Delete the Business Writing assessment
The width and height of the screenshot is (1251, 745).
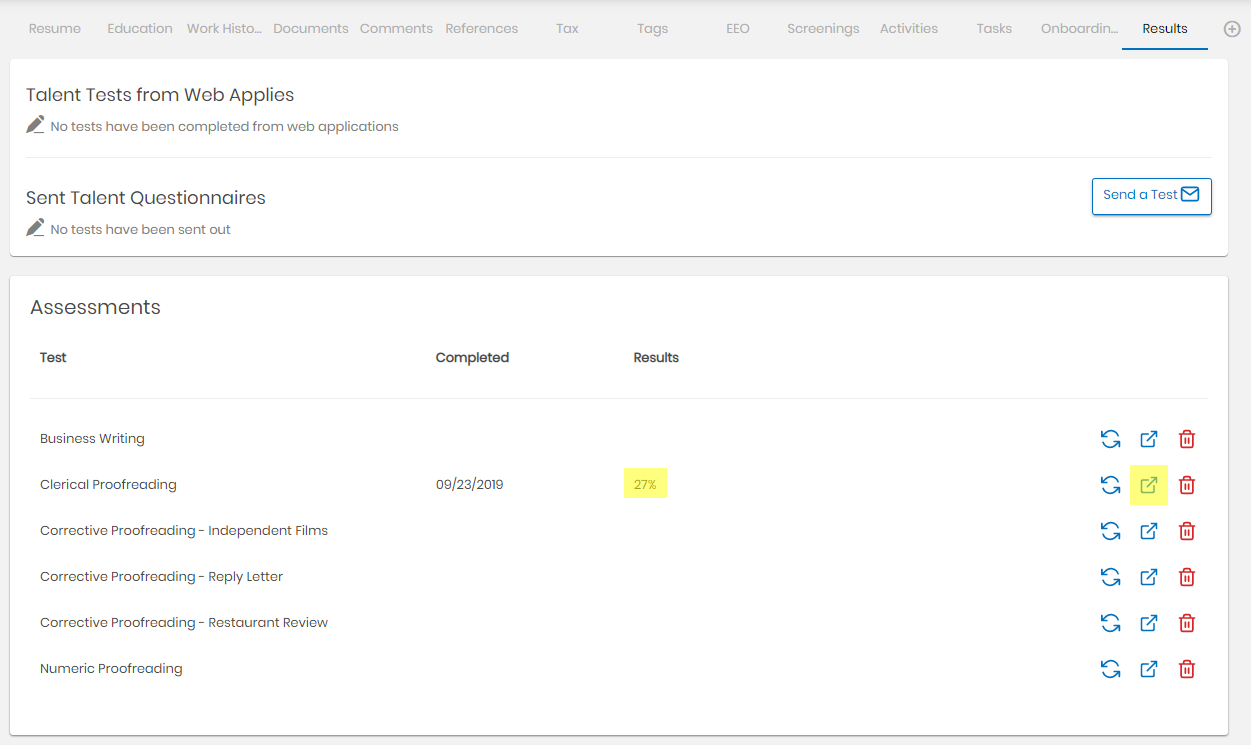[x=1187, y=439]
